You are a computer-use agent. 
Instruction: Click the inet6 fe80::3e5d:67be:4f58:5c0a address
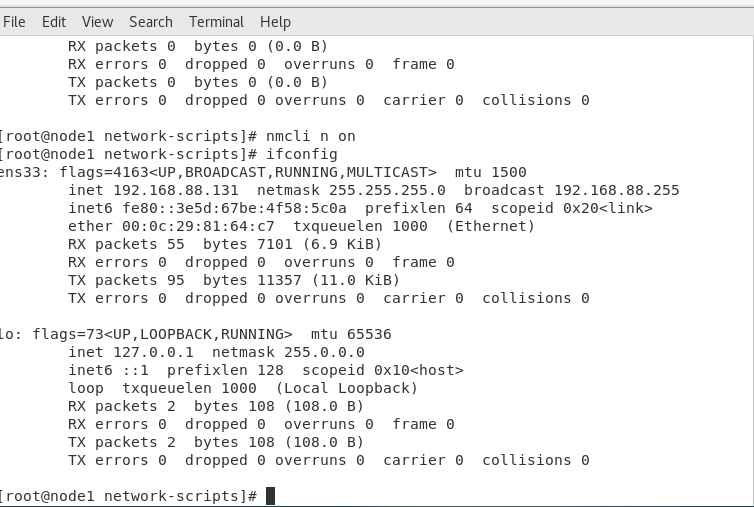click(207, 208)
